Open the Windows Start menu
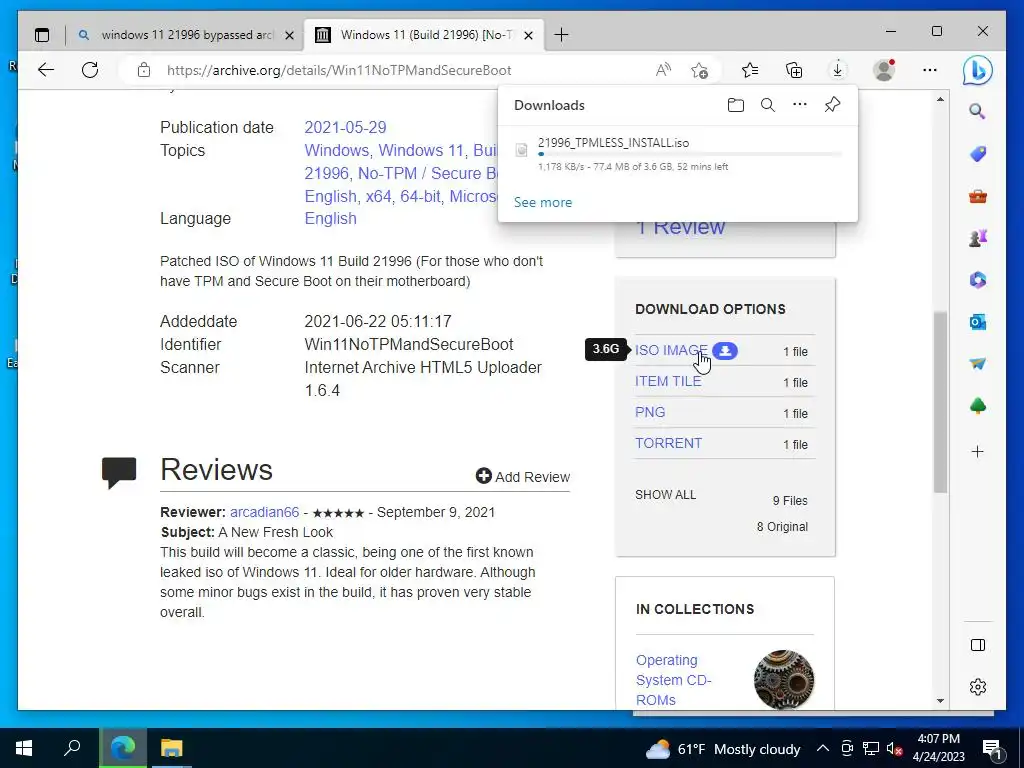1024x768 pixels. click(24, 748)
